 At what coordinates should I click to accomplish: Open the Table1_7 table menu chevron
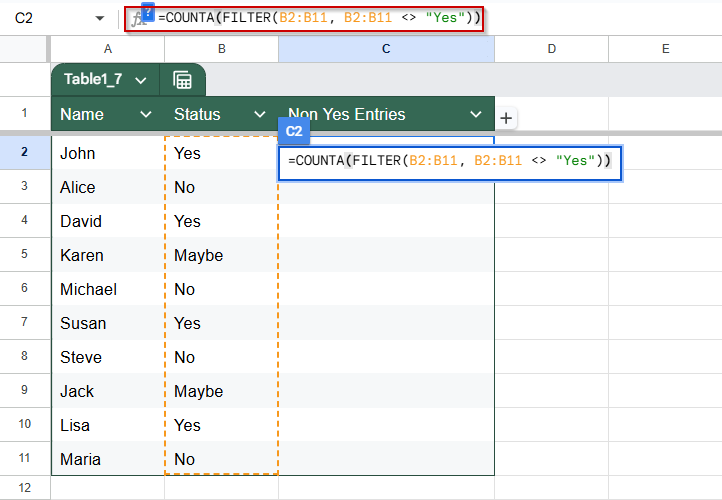click(x=141, y=81)
